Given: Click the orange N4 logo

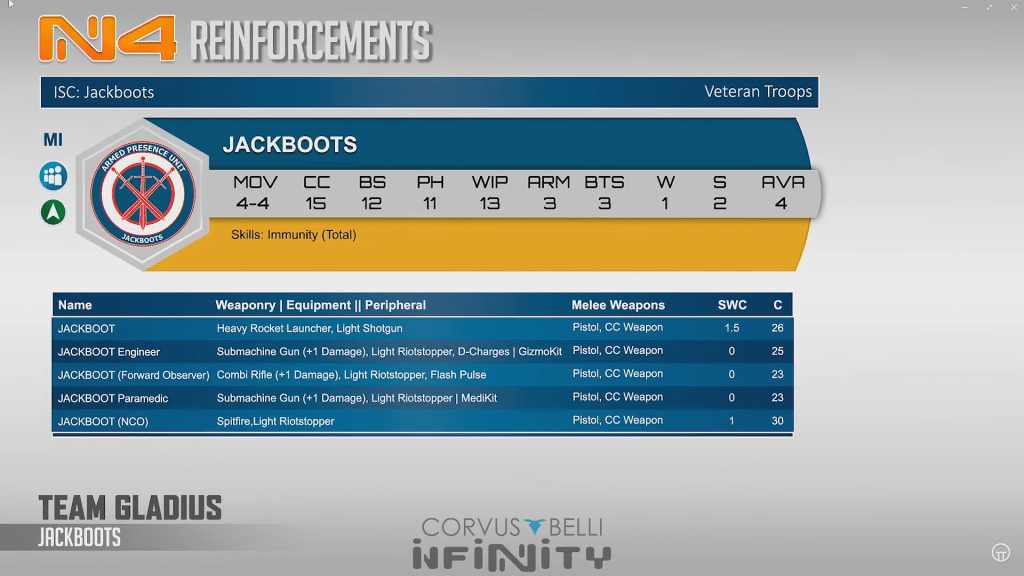Looking at the screenshot, I should [108, 39].
